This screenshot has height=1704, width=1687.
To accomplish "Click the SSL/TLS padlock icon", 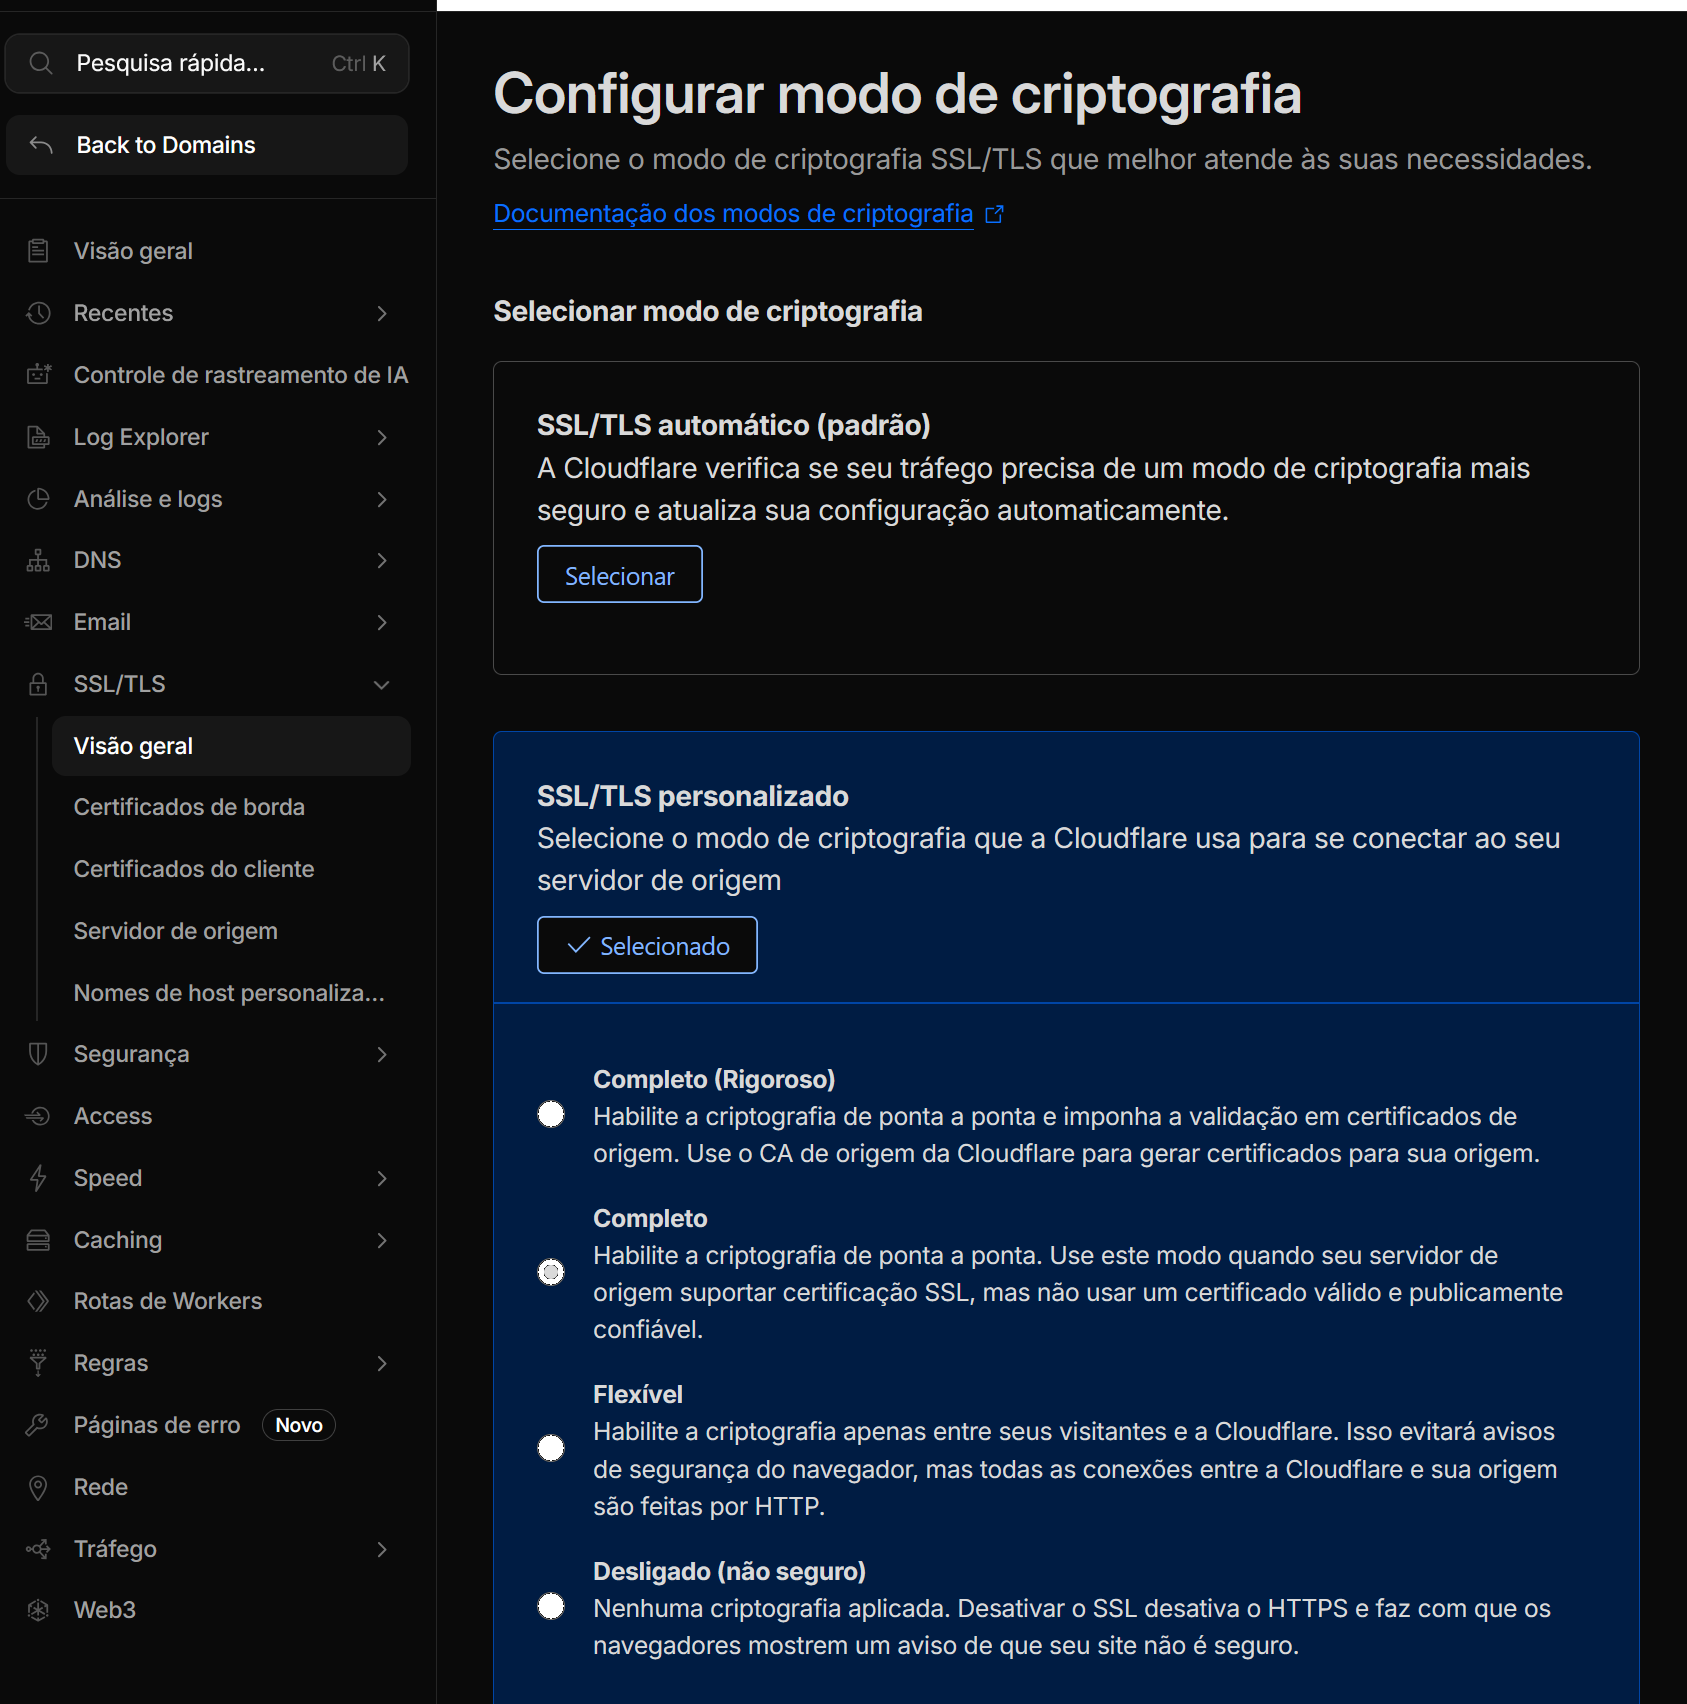I will tap(37, 684).
